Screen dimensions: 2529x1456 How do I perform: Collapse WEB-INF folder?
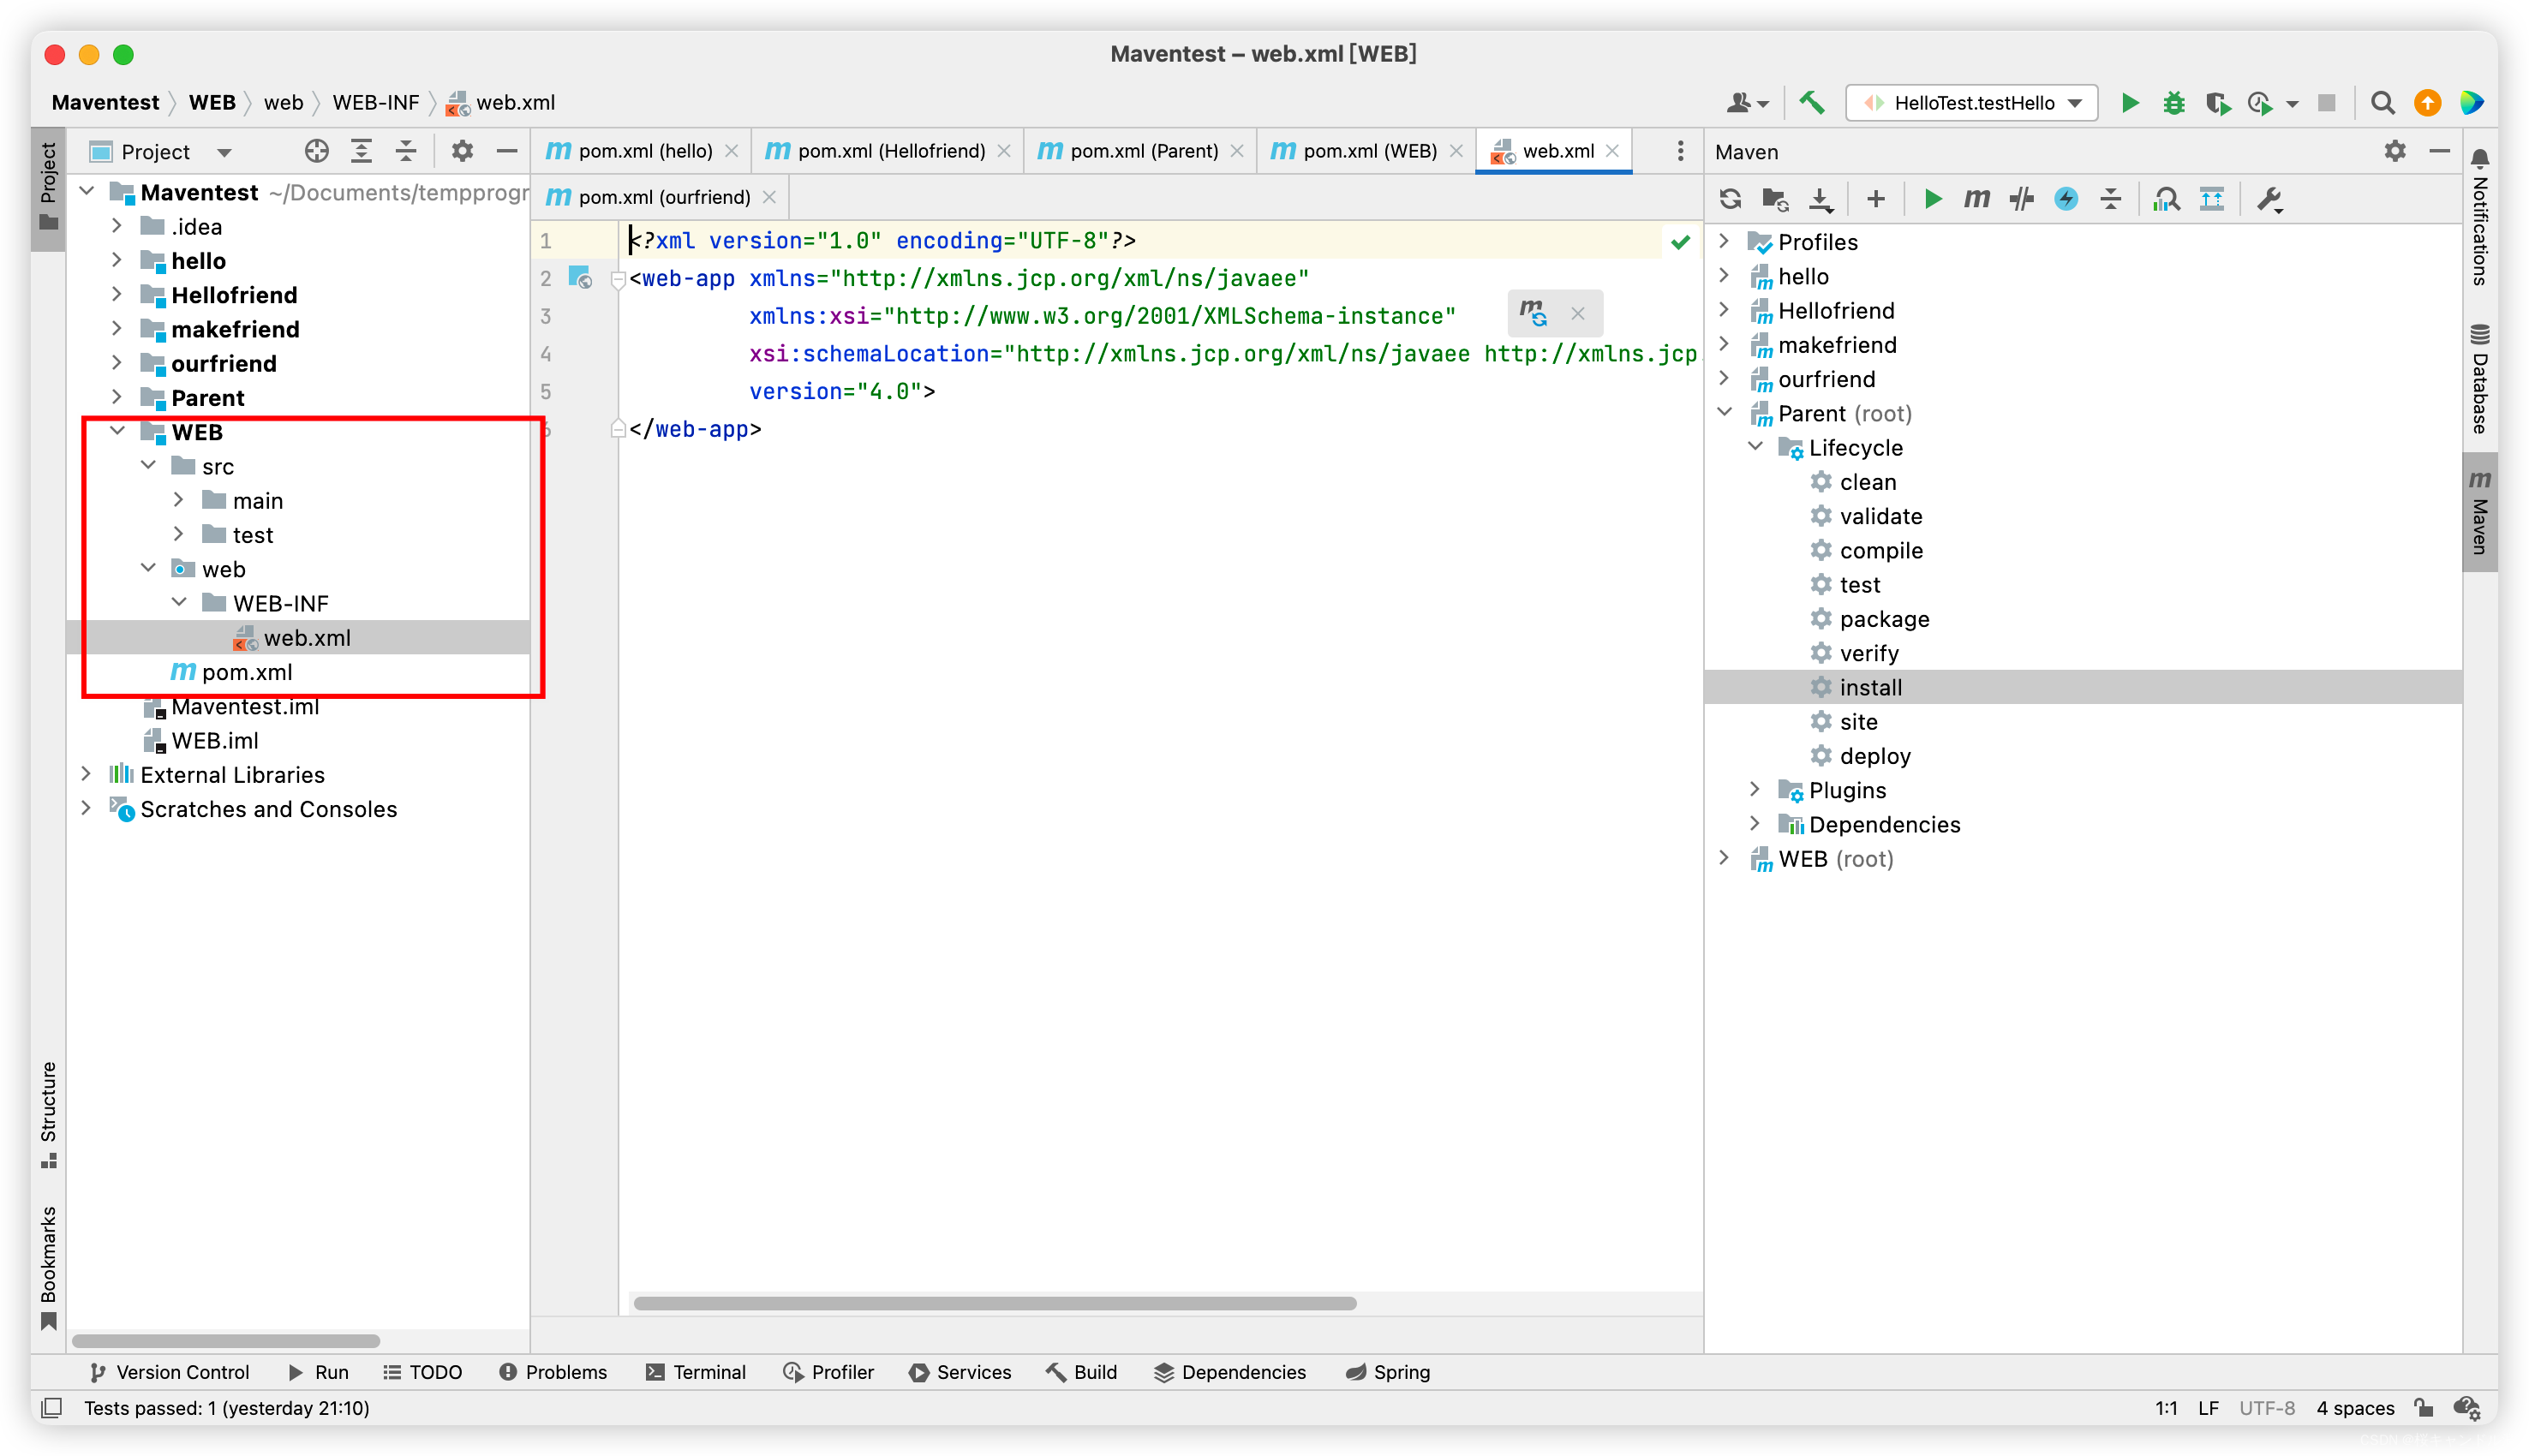click(178, 602)
